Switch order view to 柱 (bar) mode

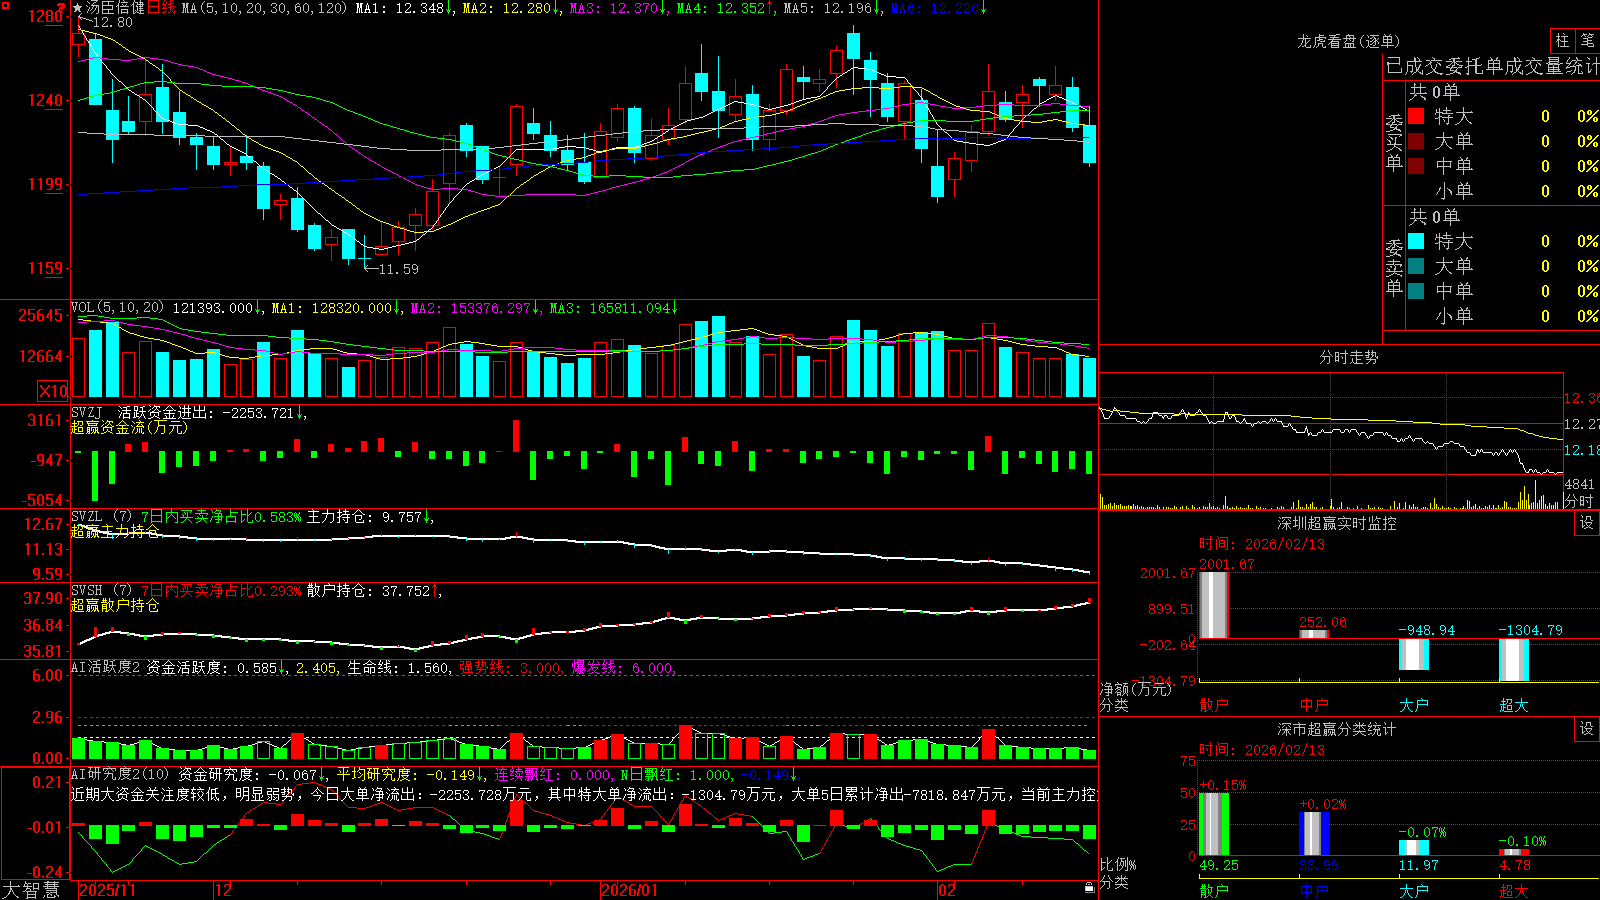coord(1562,41)
